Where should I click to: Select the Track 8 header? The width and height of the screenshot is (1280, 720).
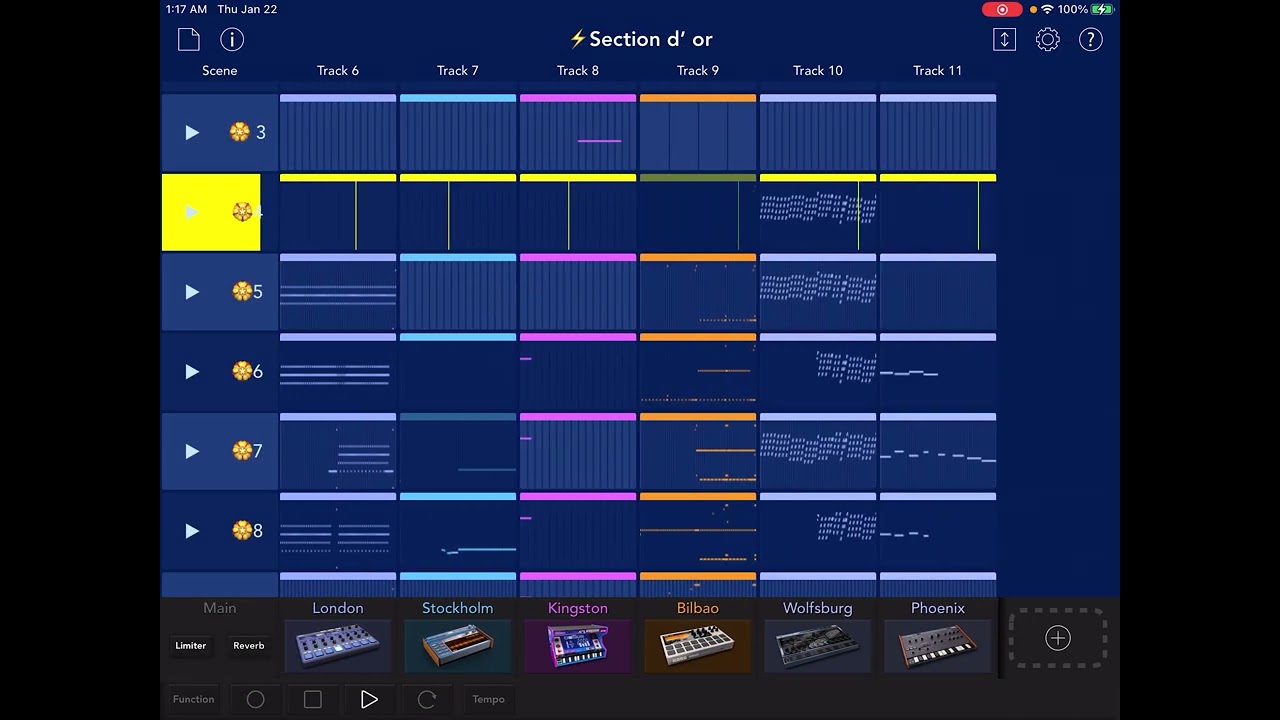[578, 71]
